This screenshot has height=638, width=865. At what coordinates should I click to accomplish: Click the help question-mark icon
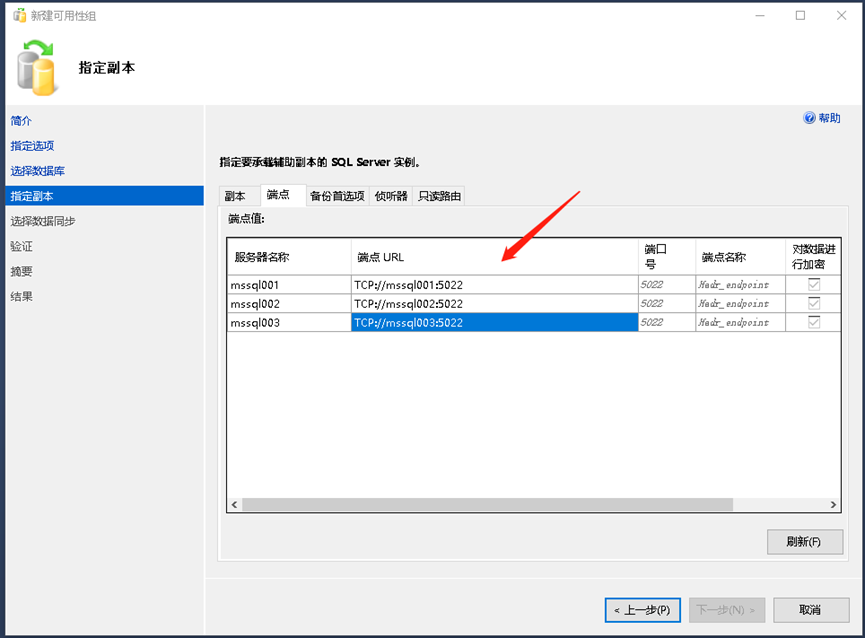[x=809, y=118]
